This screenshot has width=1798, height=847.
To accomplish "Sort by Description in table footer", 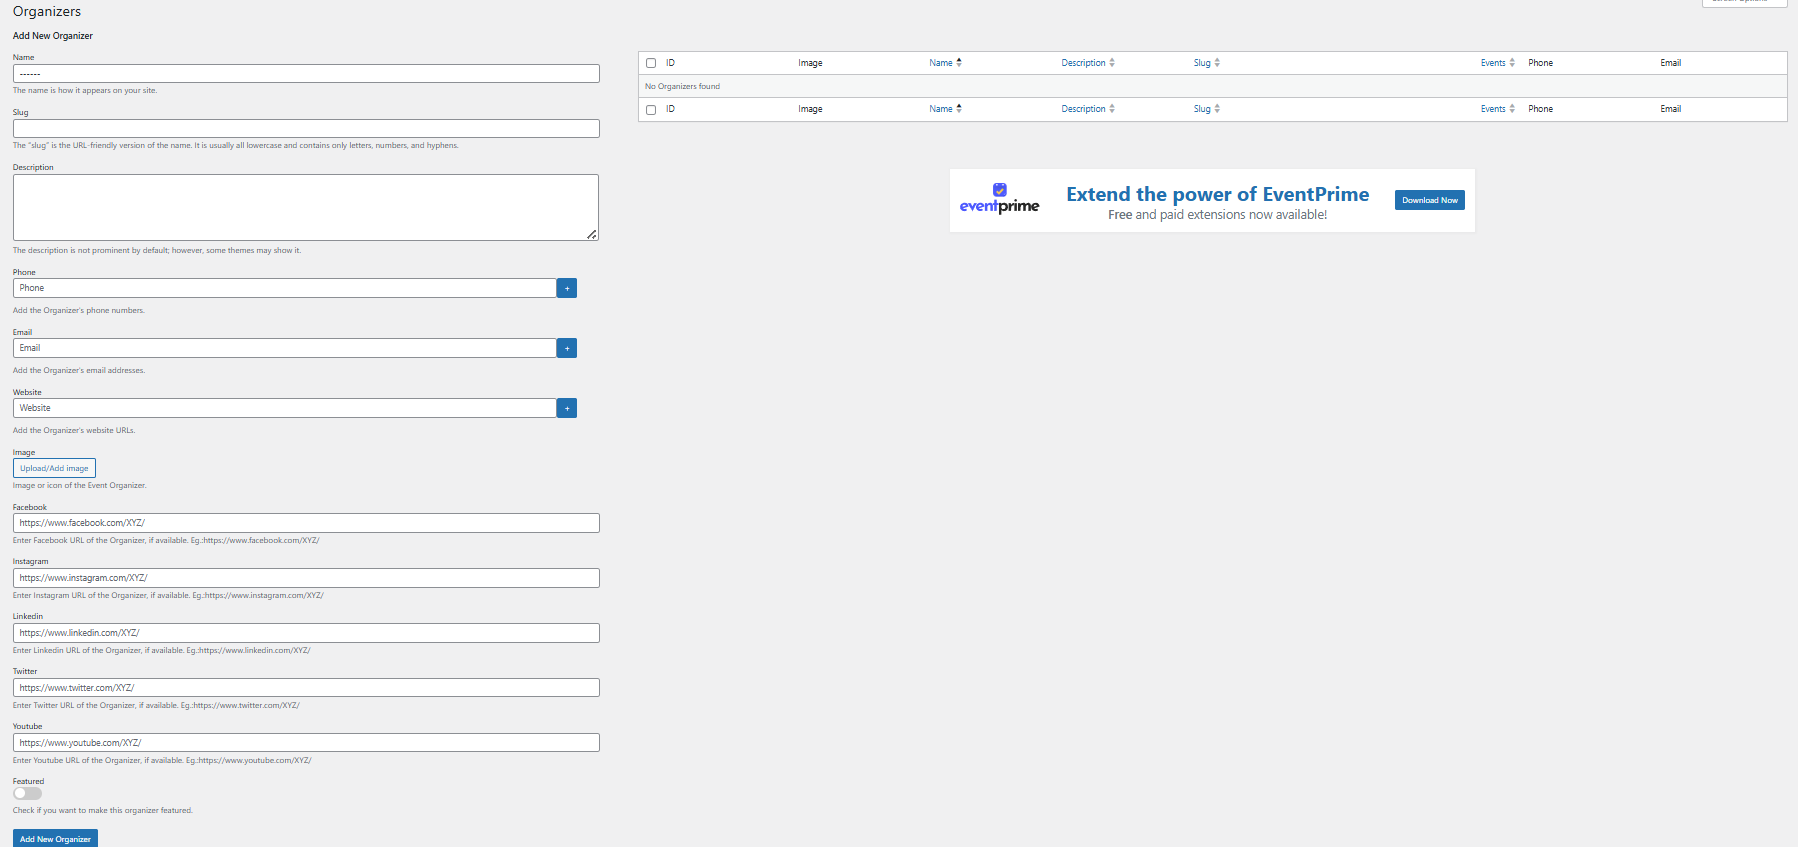I will click(x=1088, y=109).
